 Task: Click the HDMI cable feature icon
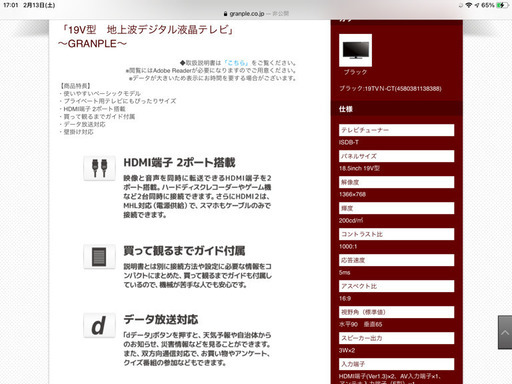point(99,168)
